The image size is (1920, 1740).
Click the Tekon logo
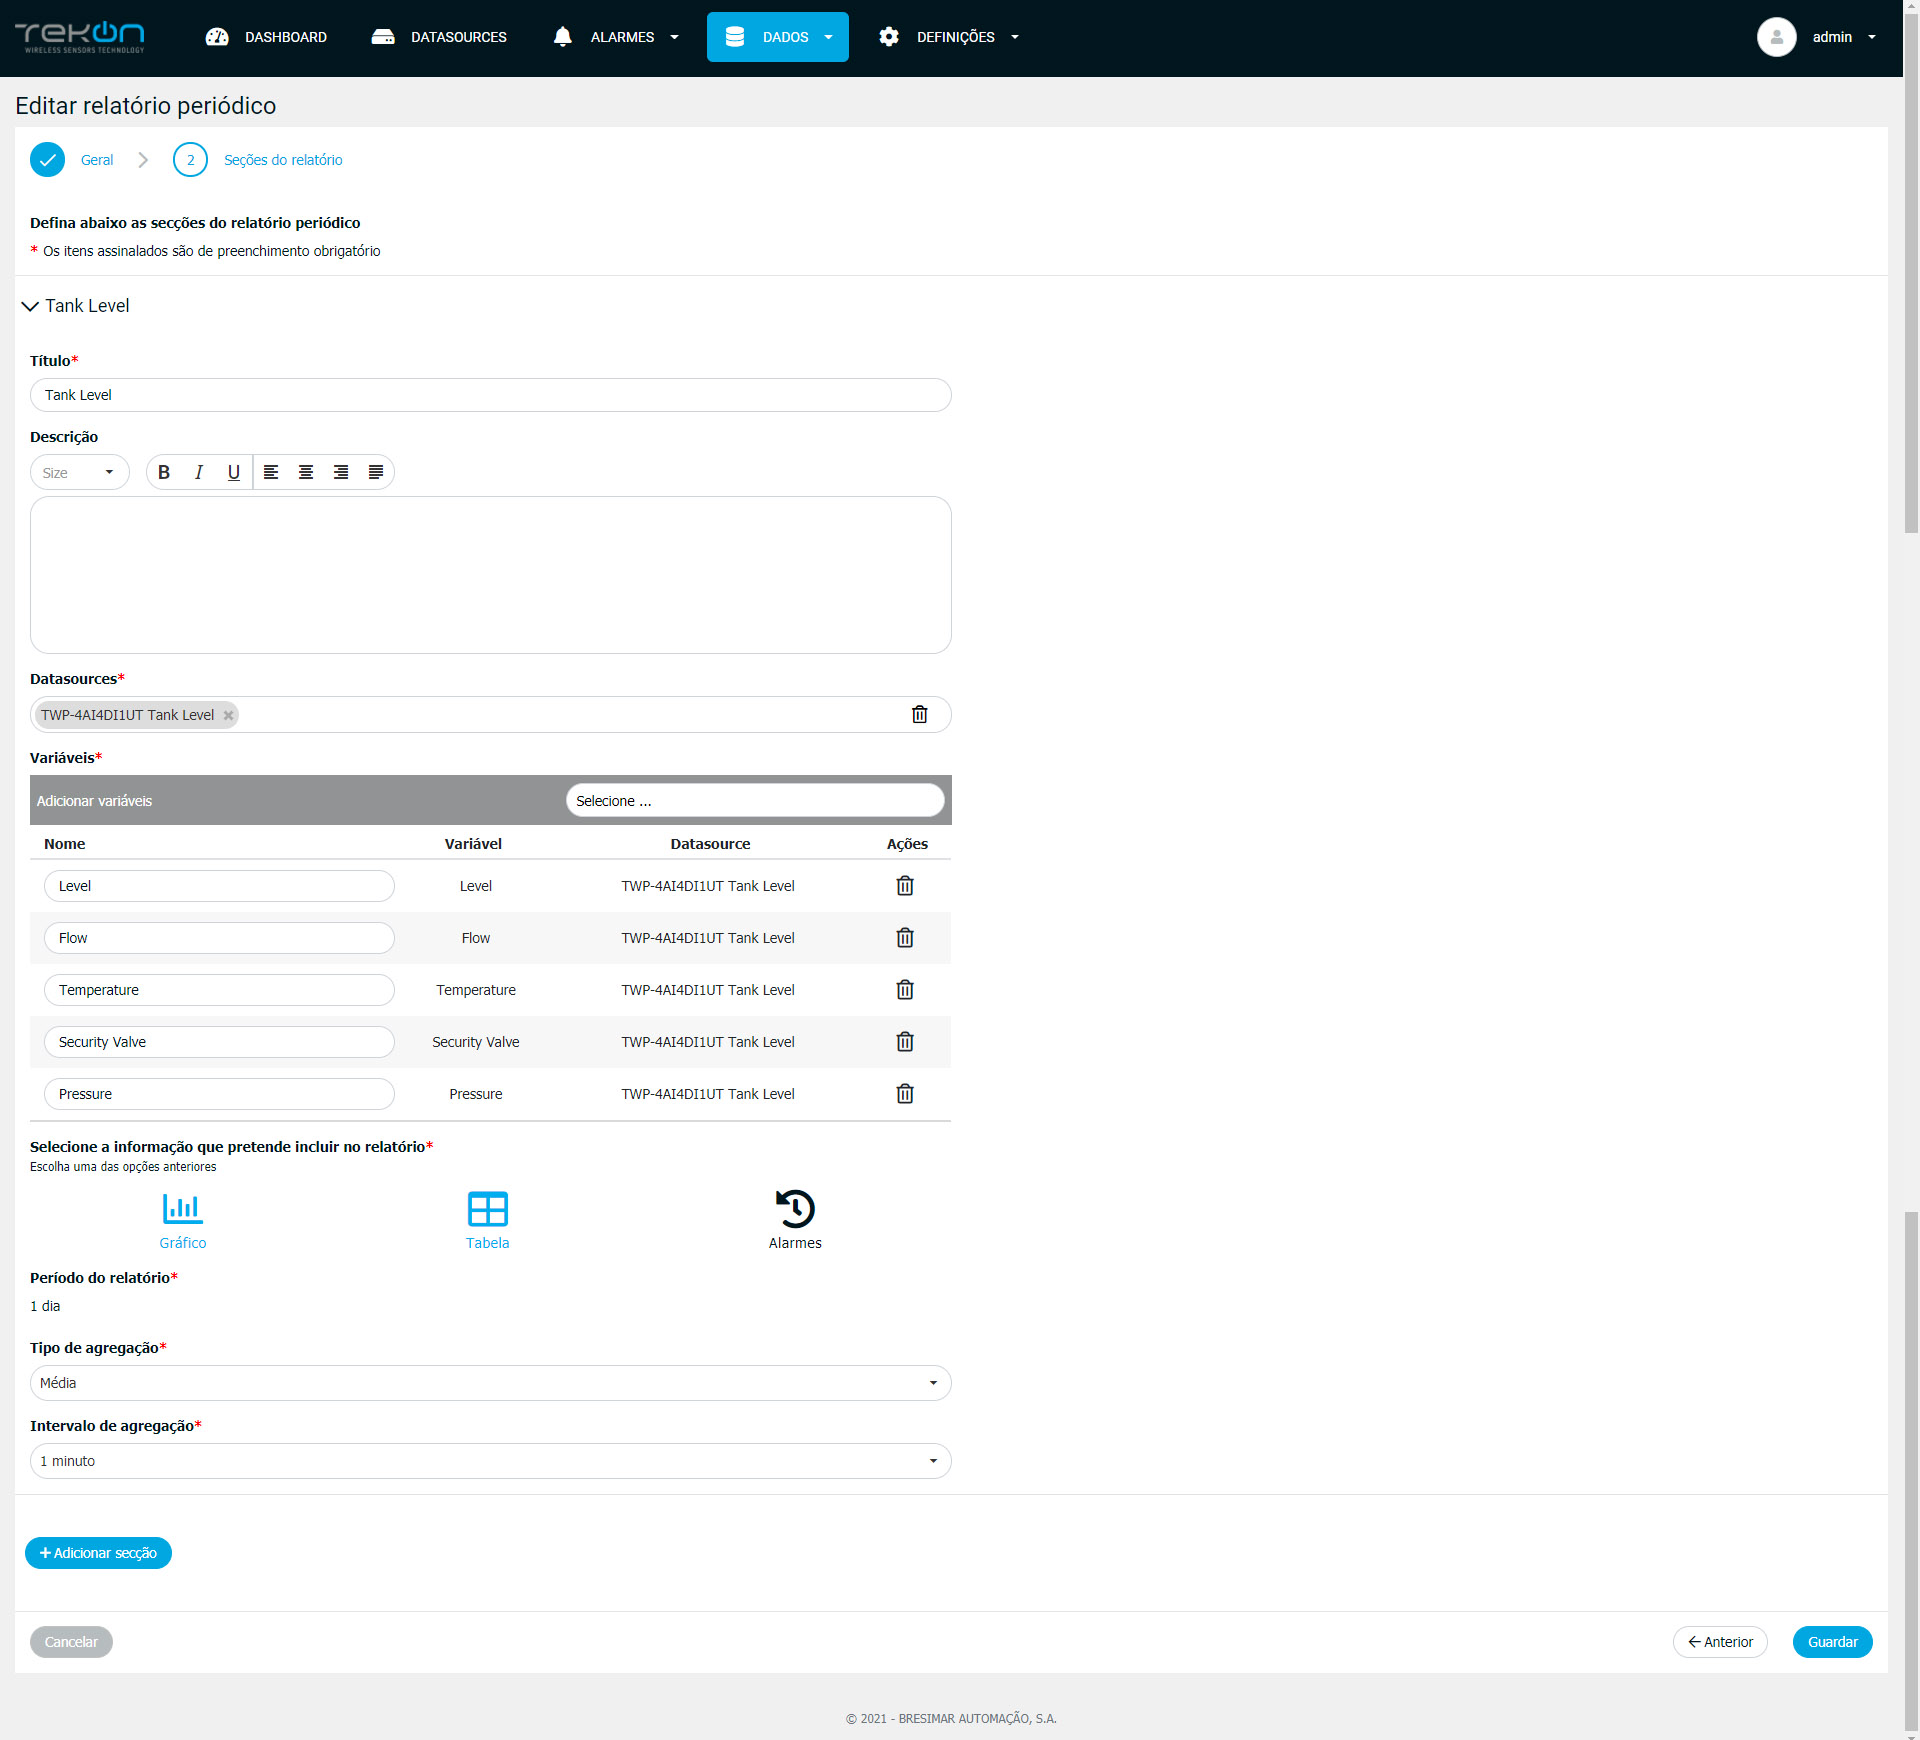(80, 37)
